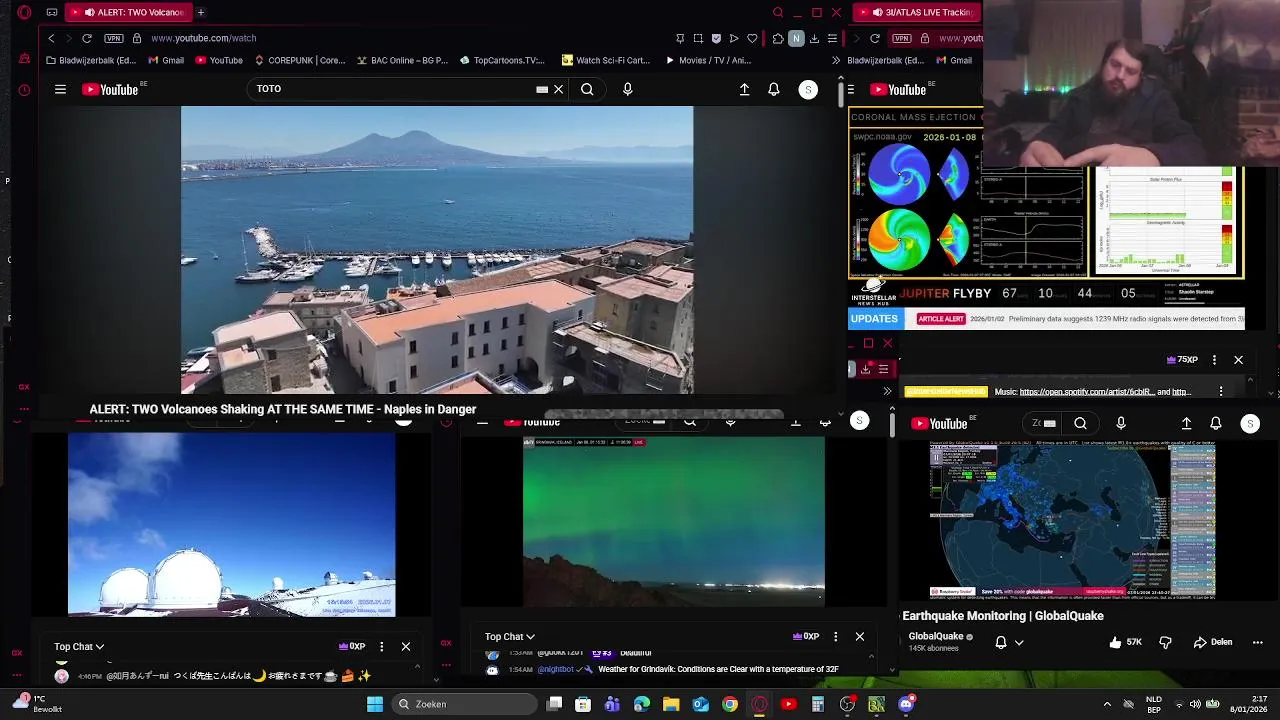Open the downloads arrow in Opera toolbar
Screen dimensions: 1280x720
(814, 38)
